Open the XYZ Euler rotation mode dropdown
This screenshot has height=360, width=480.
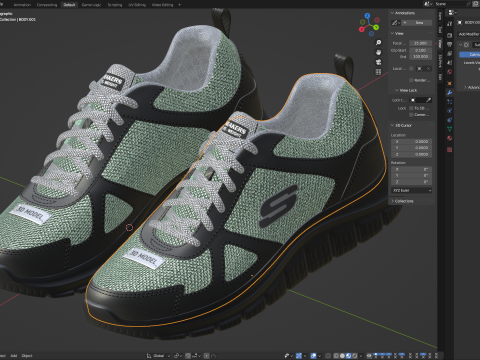[412, 190]
